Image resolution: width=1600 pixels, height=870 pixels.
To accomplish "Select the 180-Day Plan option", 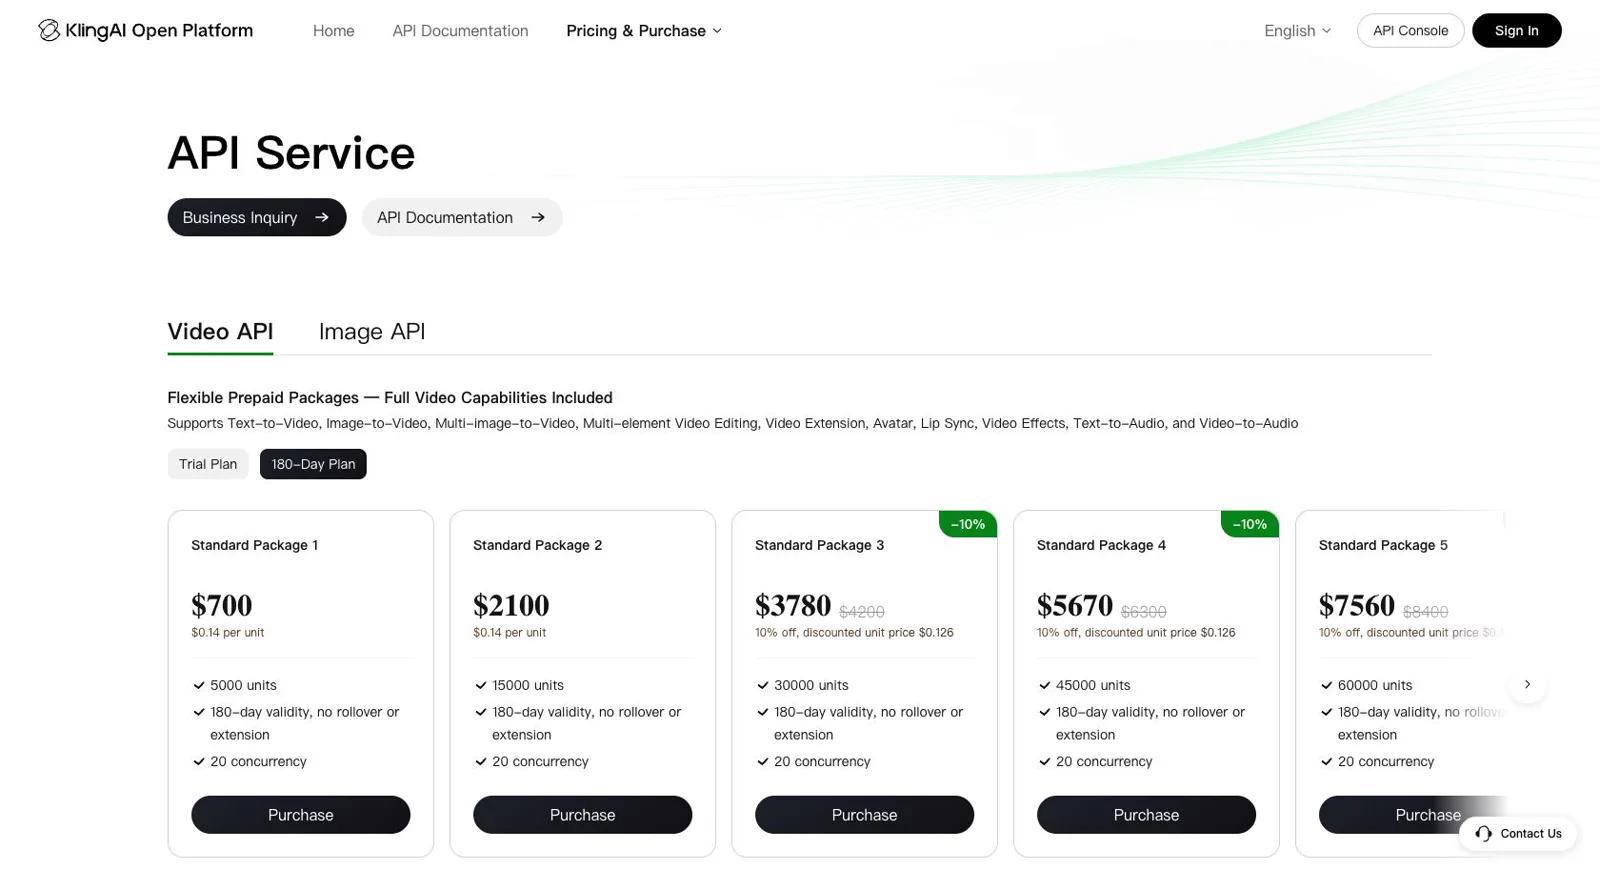I will click(x=313, y=464).
